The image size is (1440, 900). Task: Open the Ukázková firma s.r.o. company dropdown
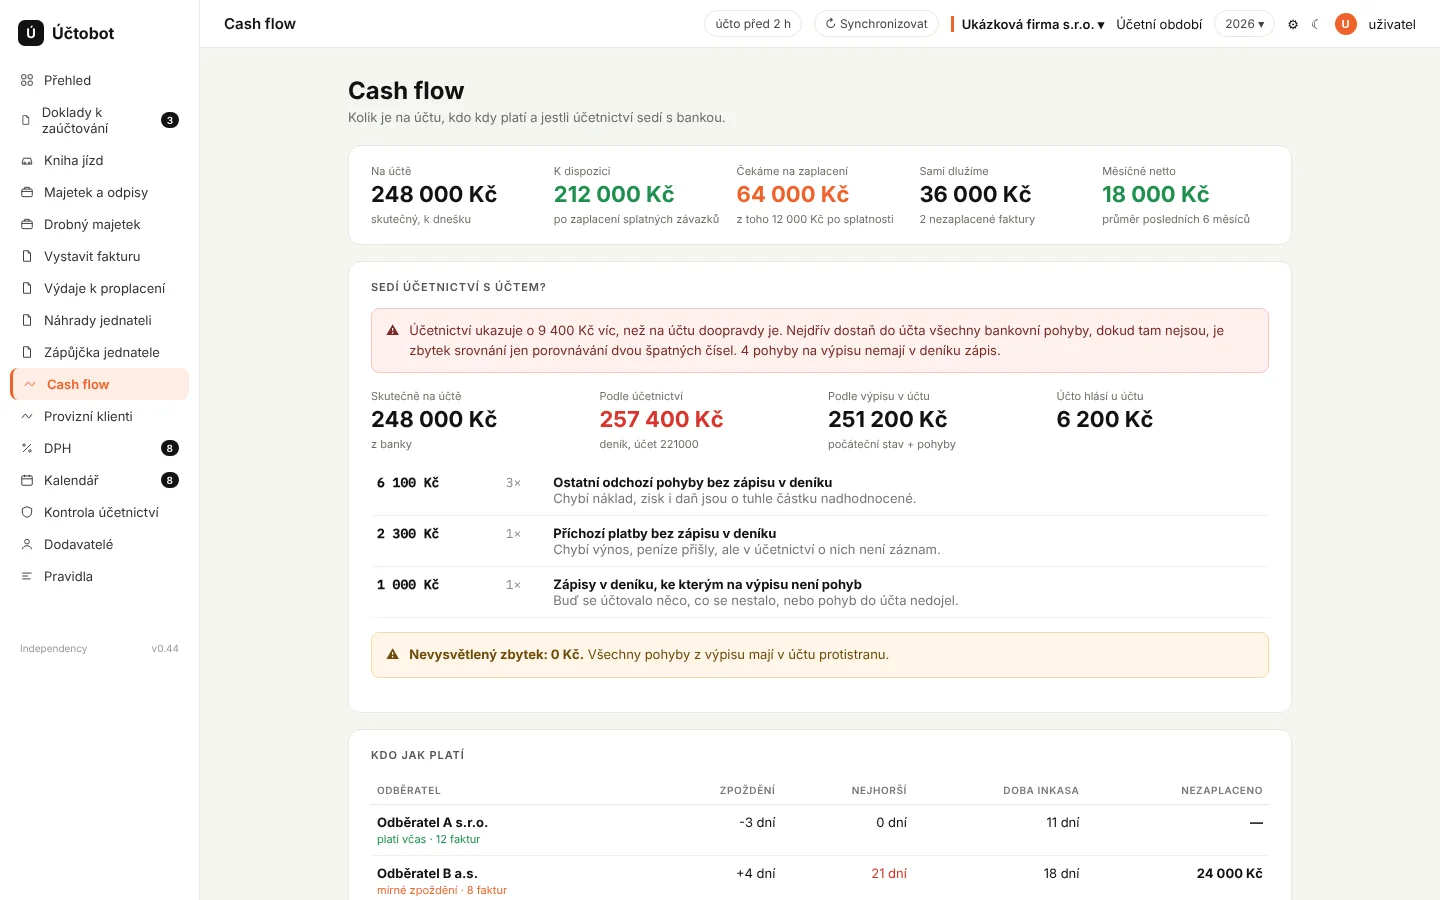(x=1033, y=24)
